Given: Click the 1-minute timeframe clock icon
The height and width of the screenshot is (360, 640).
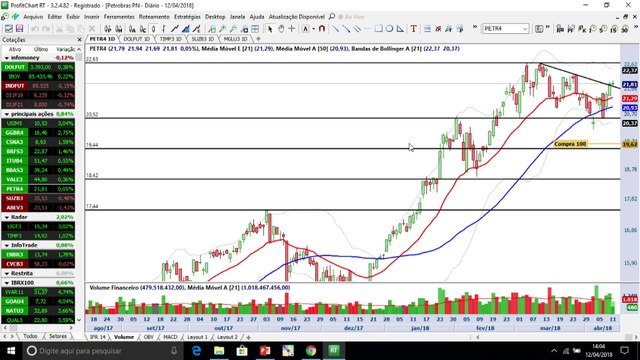Looking at the screenshot, I should (593, 29).
